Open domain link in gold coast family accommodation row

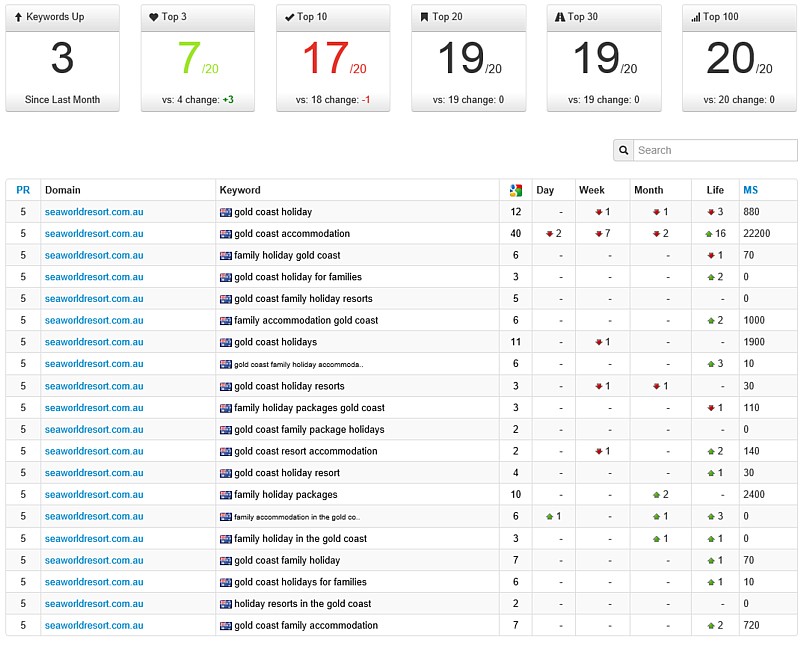point(94,625)
